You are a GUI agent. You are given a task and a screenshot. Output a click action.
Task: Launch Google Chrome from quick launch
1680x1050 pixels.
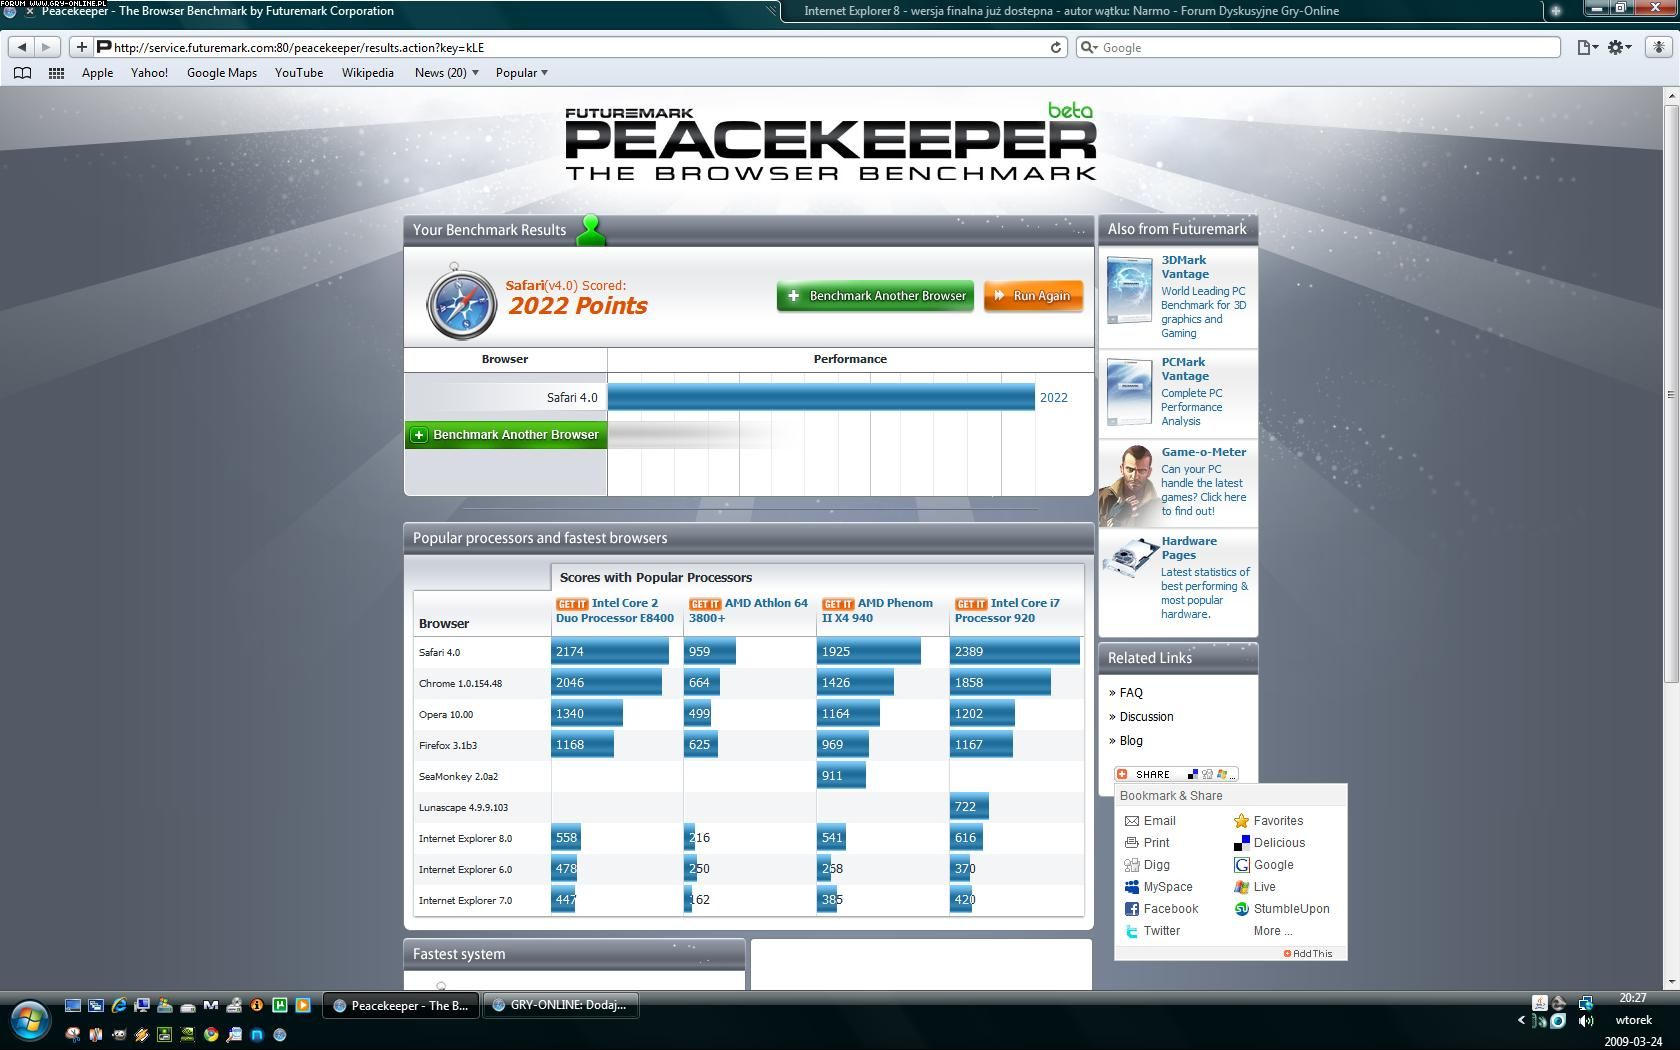coord(210,1034)
